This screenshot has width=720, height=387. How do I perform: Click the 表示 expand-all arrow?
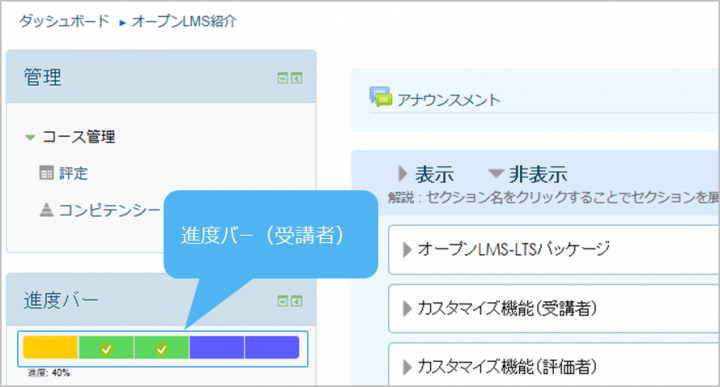pyautogui.click(x=403, y=174)
